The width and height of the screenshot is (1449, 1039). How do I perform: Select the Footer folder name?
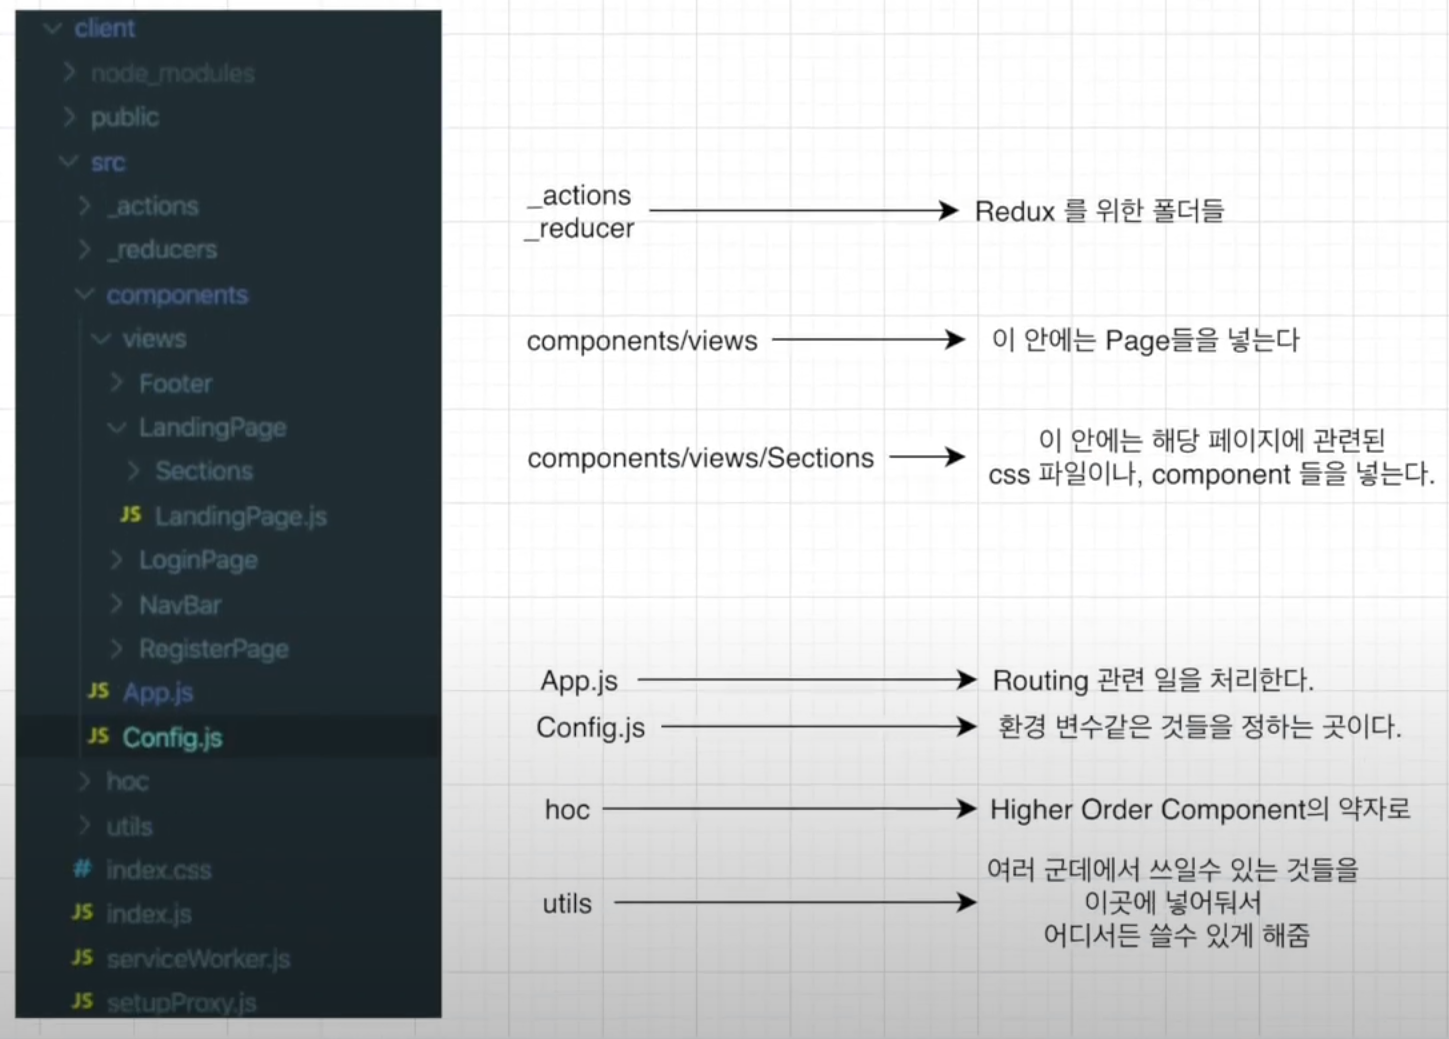point(176,383)
